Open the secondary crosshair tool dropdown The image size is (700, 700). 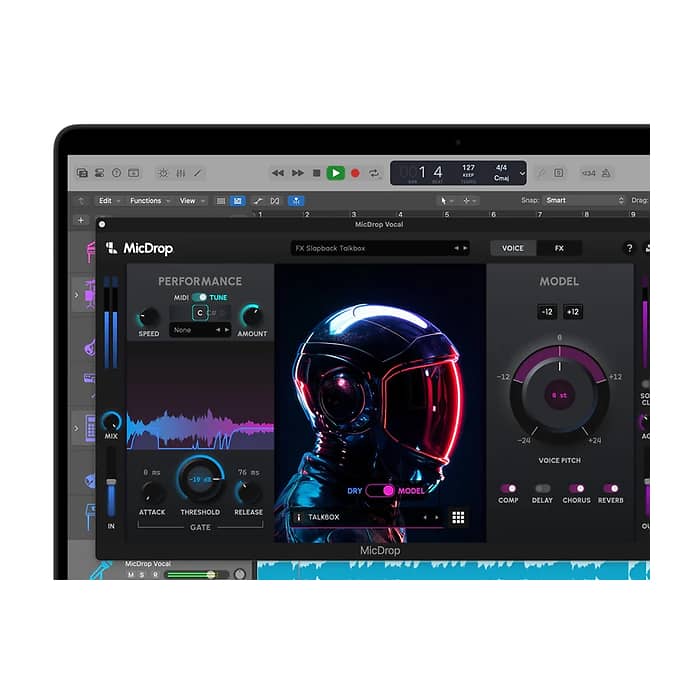pos(469,201)
